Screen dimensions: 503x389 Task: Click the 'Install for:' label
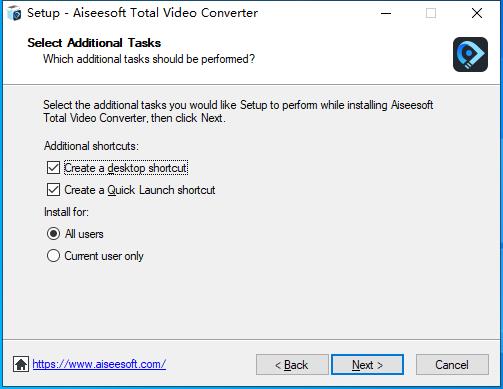(x=66, y=212)
